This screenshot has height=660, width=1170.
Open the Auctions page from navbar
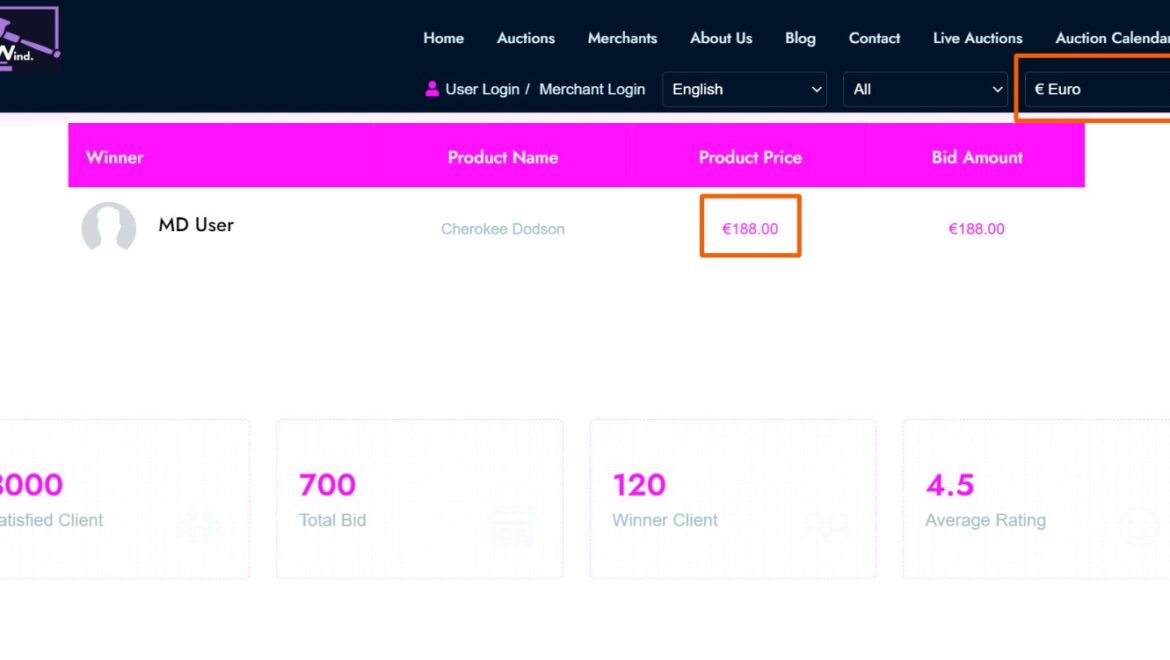[526, 38]
